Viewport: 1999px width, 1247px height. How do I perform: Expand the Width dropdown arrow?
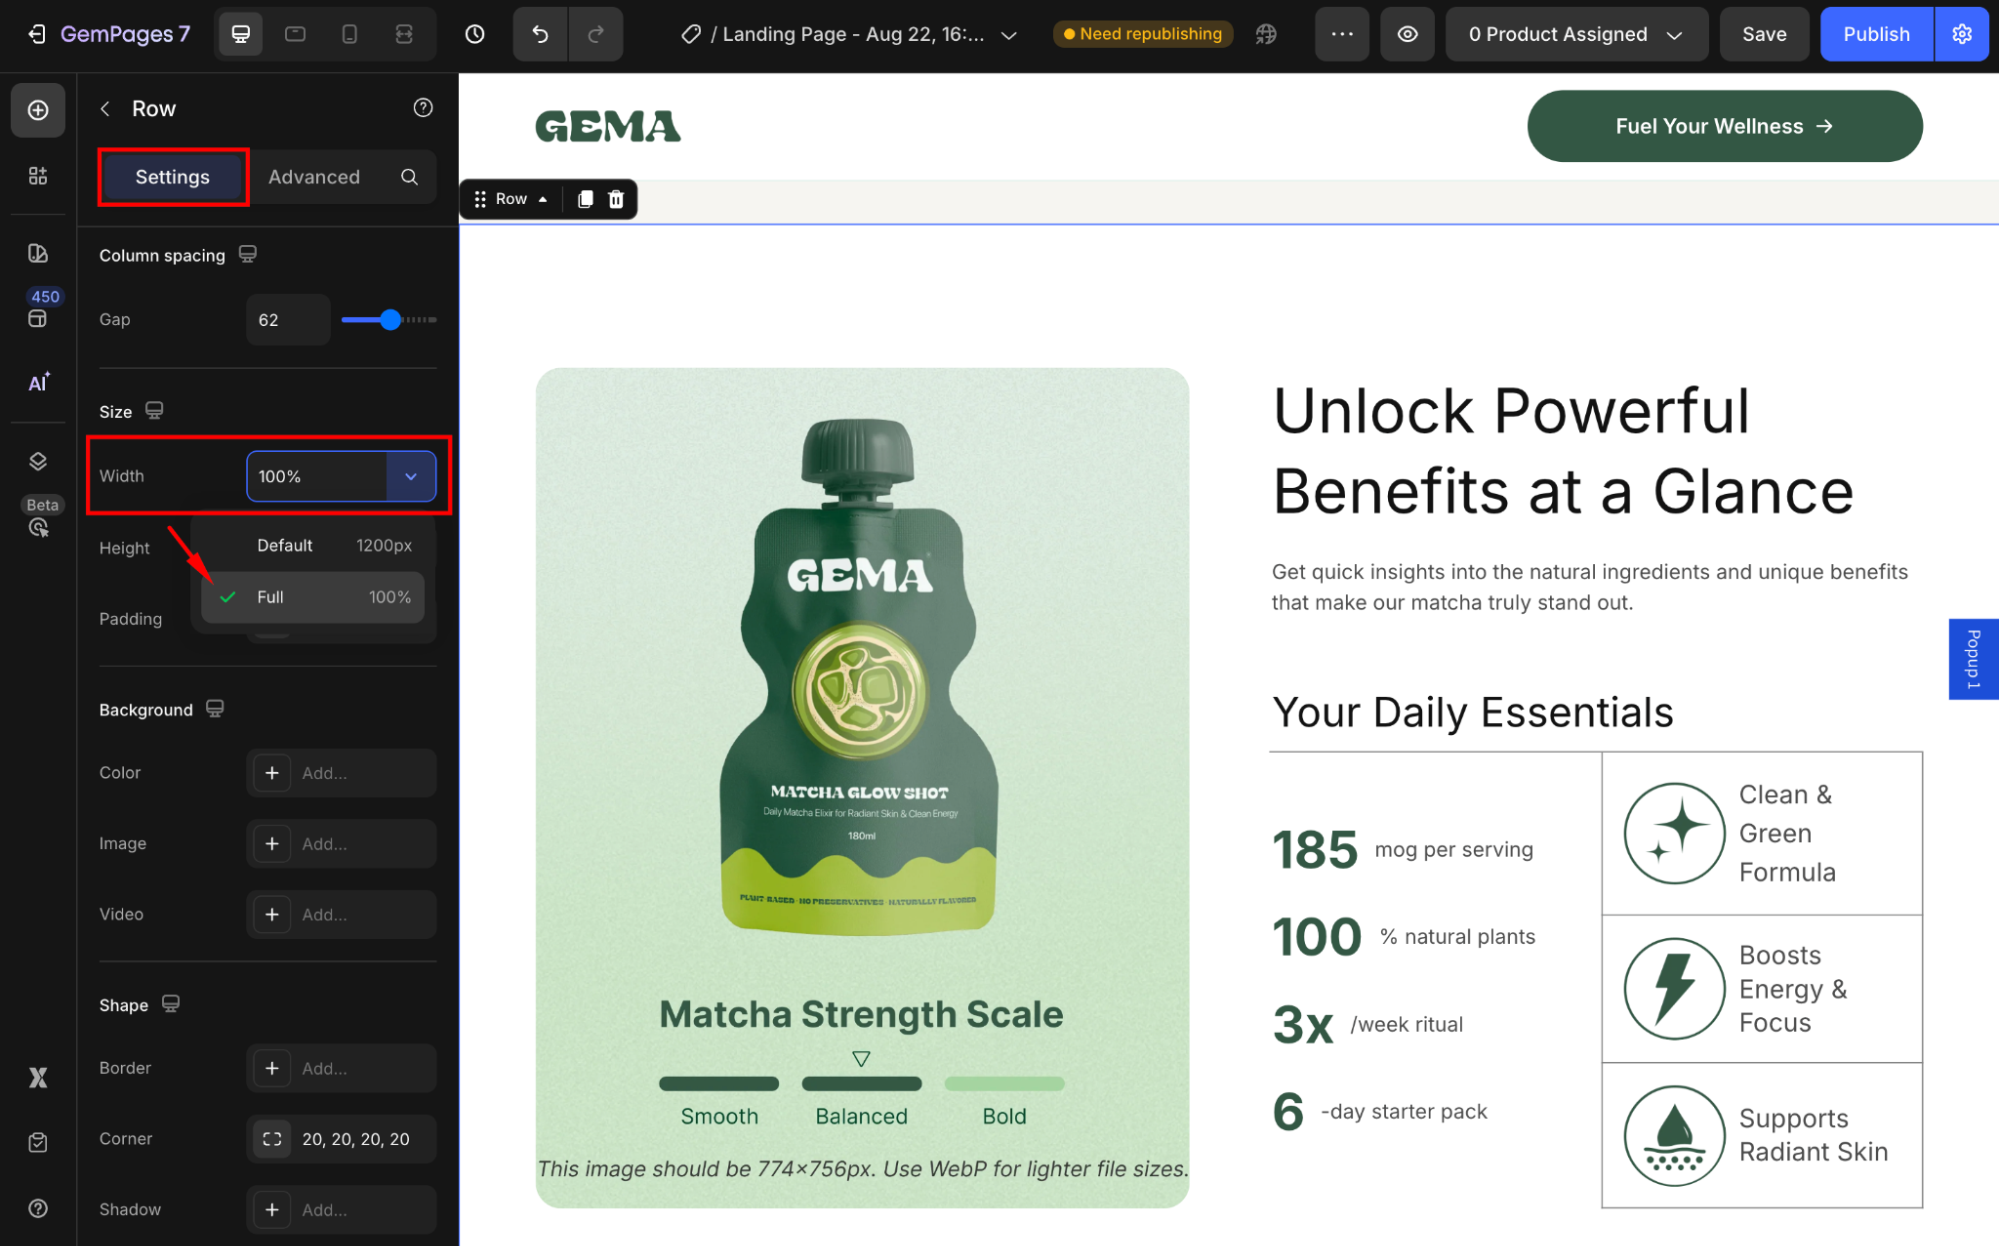(411, 476)
